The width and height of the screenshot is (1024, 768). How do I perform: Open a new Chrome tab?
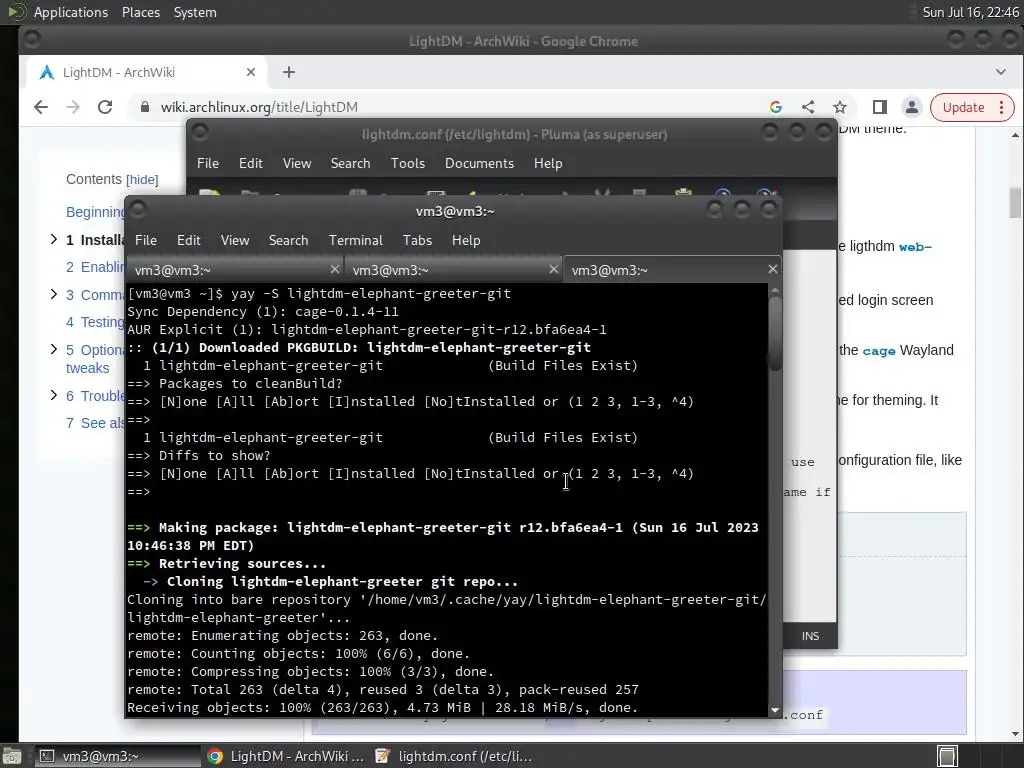[289, 72]
